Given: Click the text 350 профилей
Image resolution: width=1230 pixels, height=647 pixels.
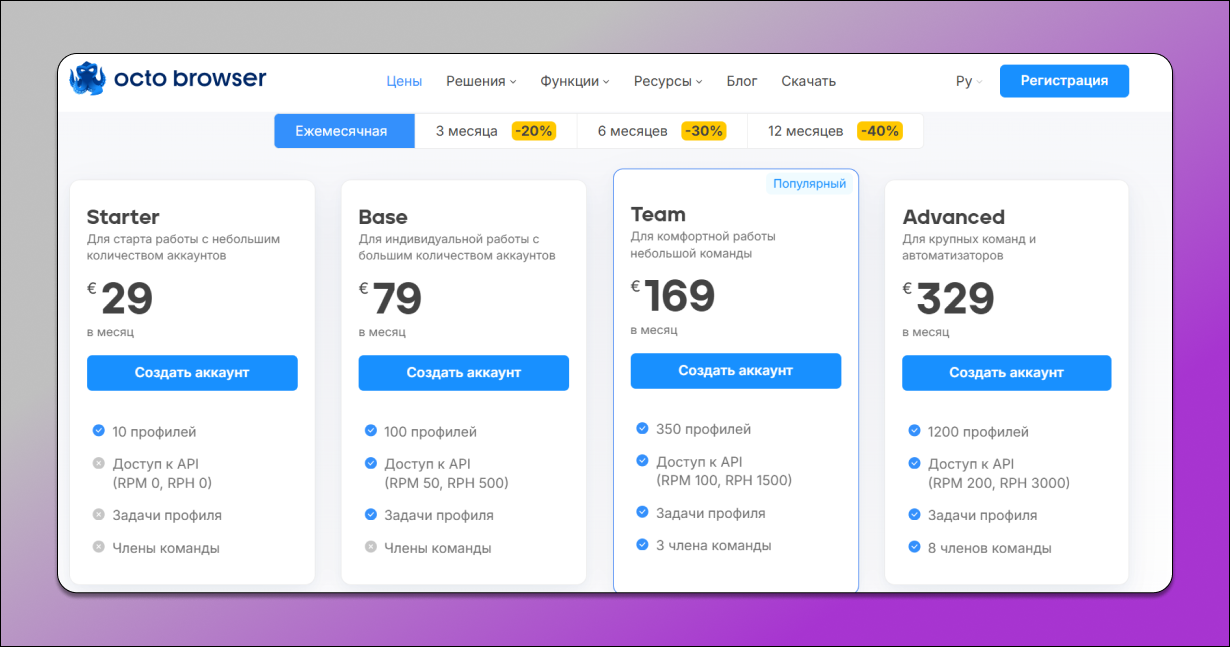Looking at the screenshot, I should click(704, 429).
